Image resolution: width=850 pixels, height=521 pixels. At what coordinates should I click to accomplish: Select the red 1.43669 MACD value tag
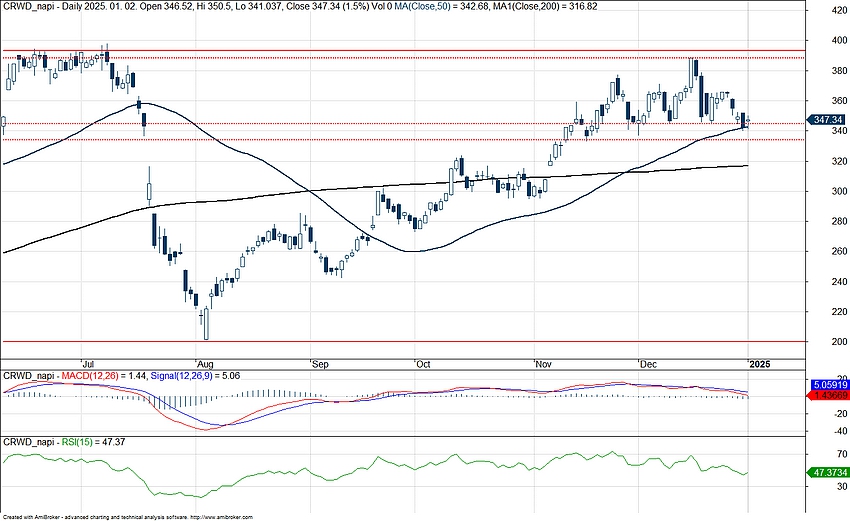(828, 395)
